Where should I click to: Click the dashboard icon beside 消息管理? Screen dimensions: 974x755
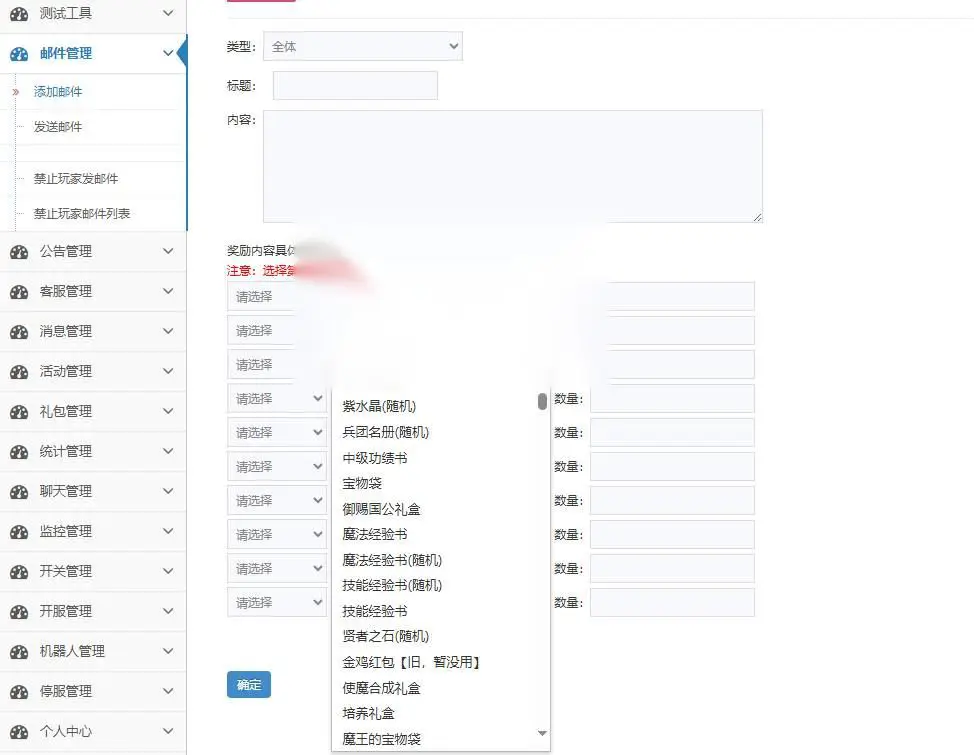click(19, 332)
